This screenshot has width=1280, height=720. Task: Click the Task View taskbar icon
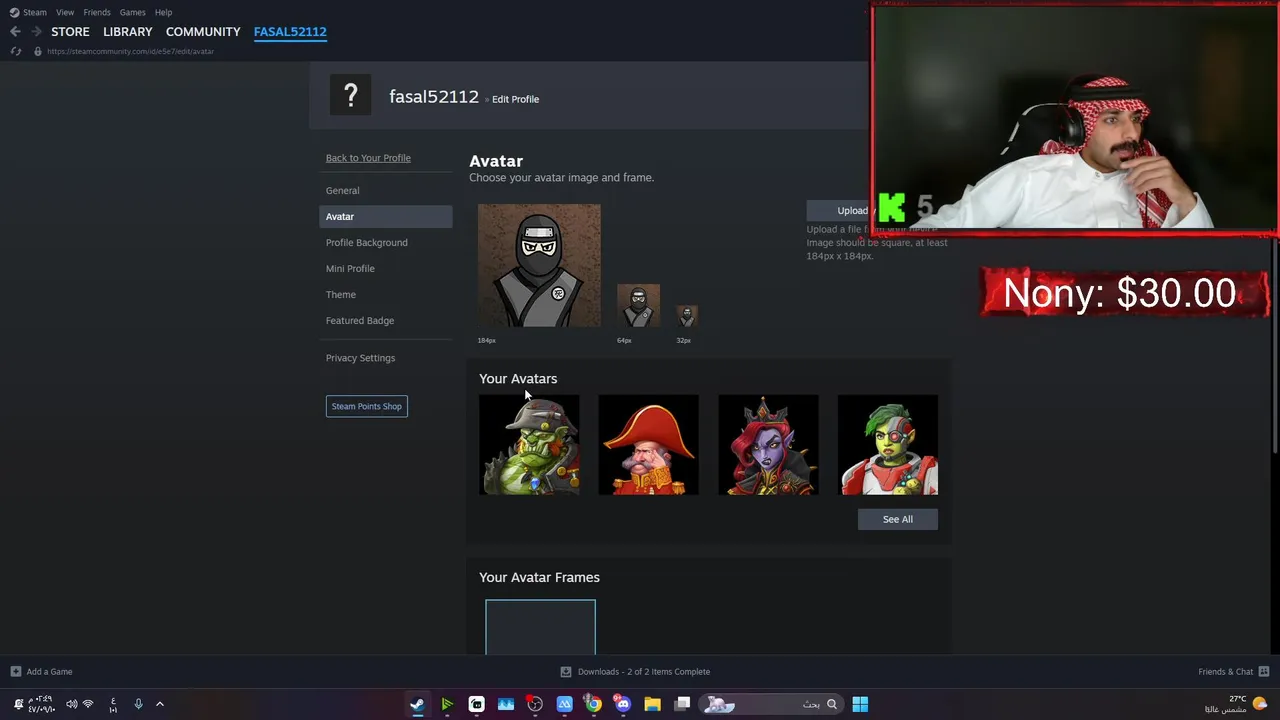[682, 704]
